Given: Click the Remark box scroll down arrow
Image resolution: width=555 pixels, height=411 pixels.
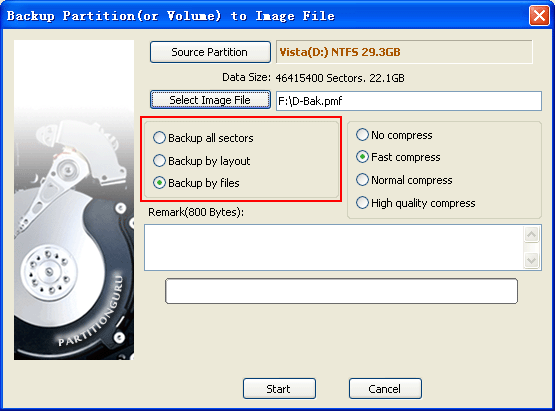Looking at the screenshot, I should pos(532,261).
